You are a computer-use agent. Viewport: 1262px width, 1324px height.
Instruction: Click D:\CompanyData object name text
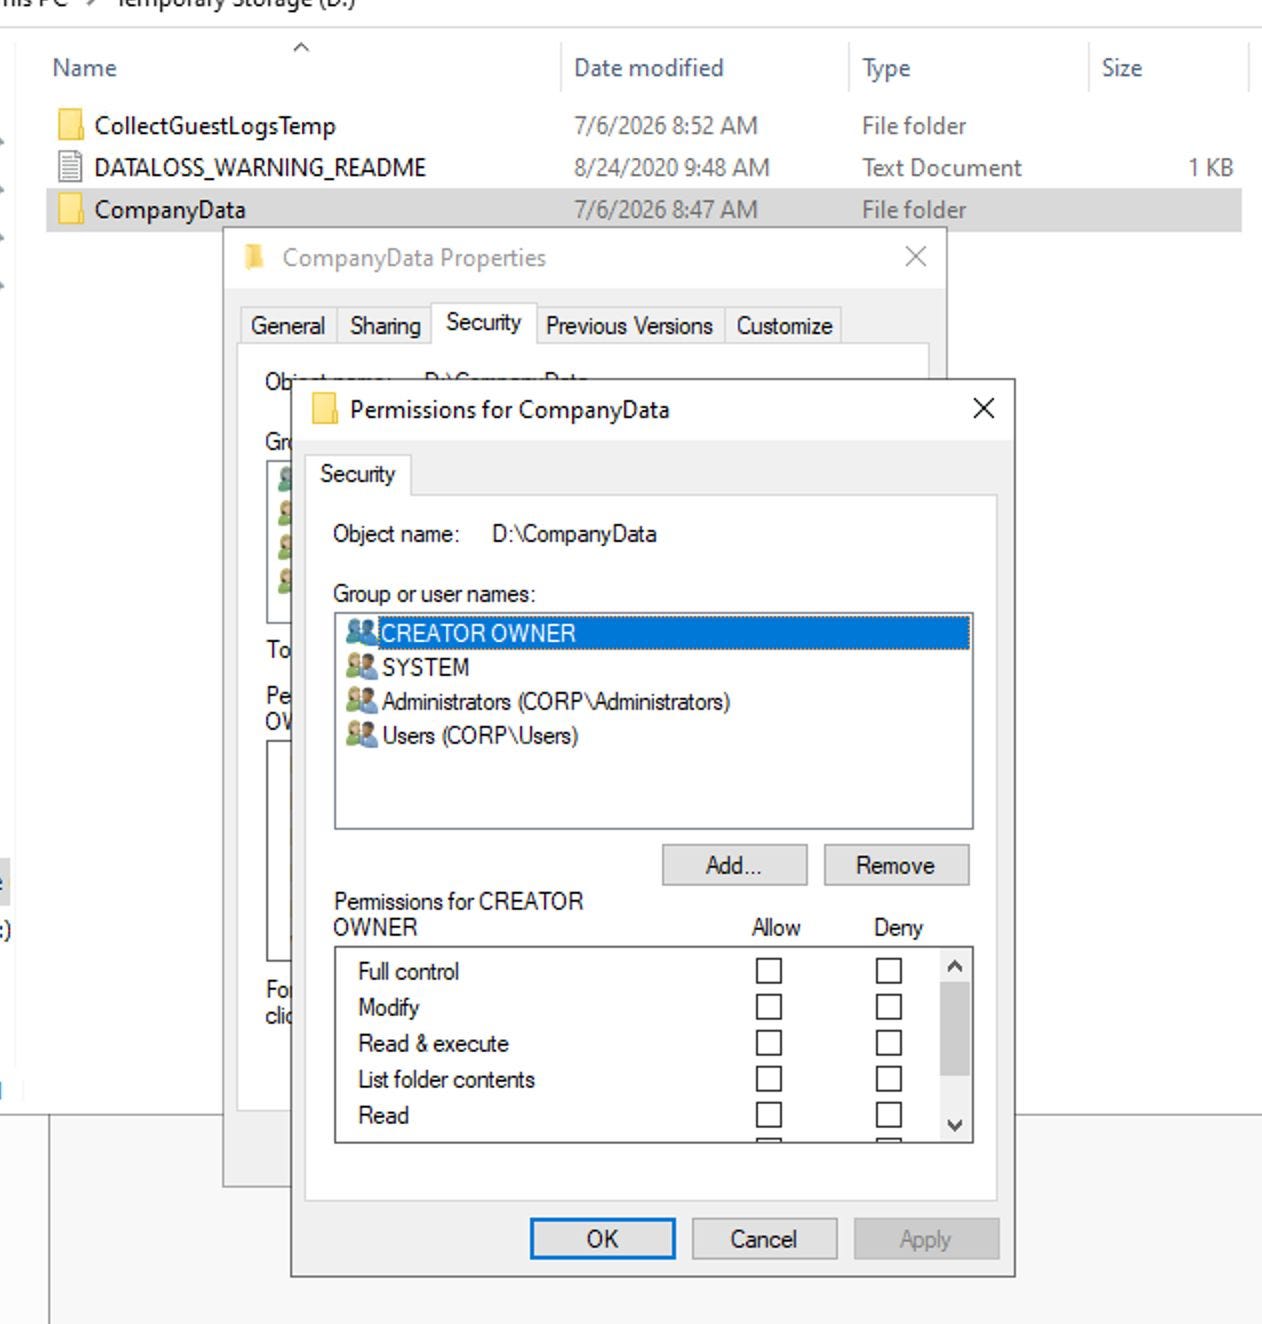[574, 534]
